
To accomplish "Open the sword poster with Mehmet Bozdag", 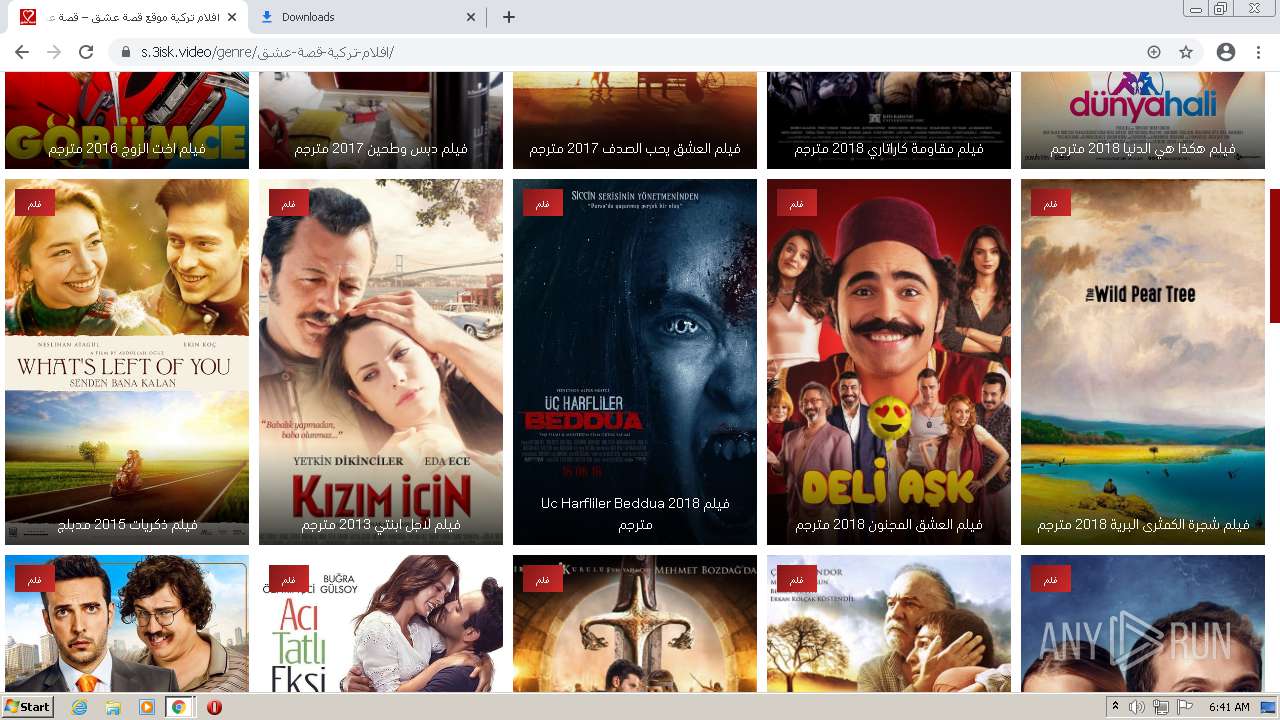I will pos(635,623).
